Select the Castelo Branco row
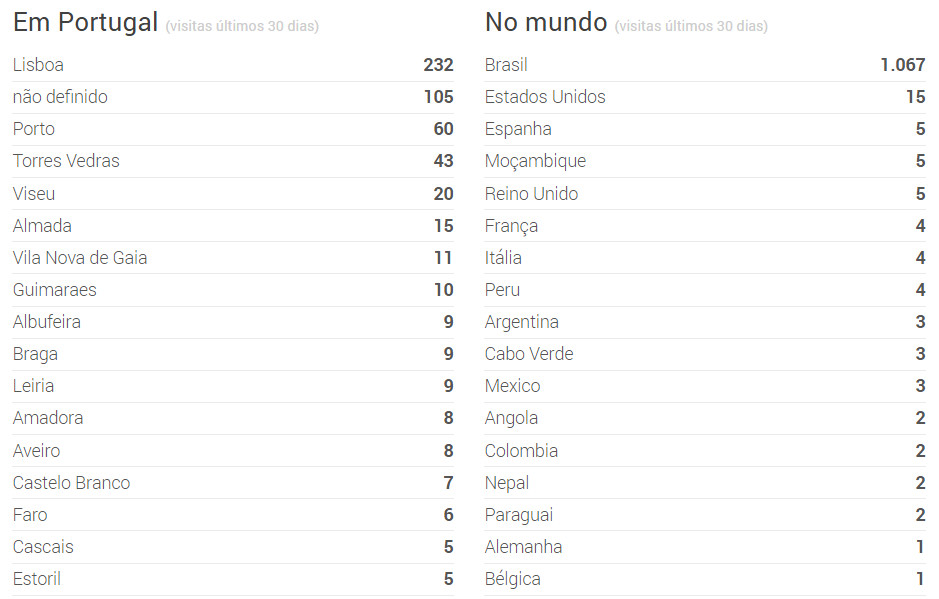939x599 pixels. pos(233,483)
